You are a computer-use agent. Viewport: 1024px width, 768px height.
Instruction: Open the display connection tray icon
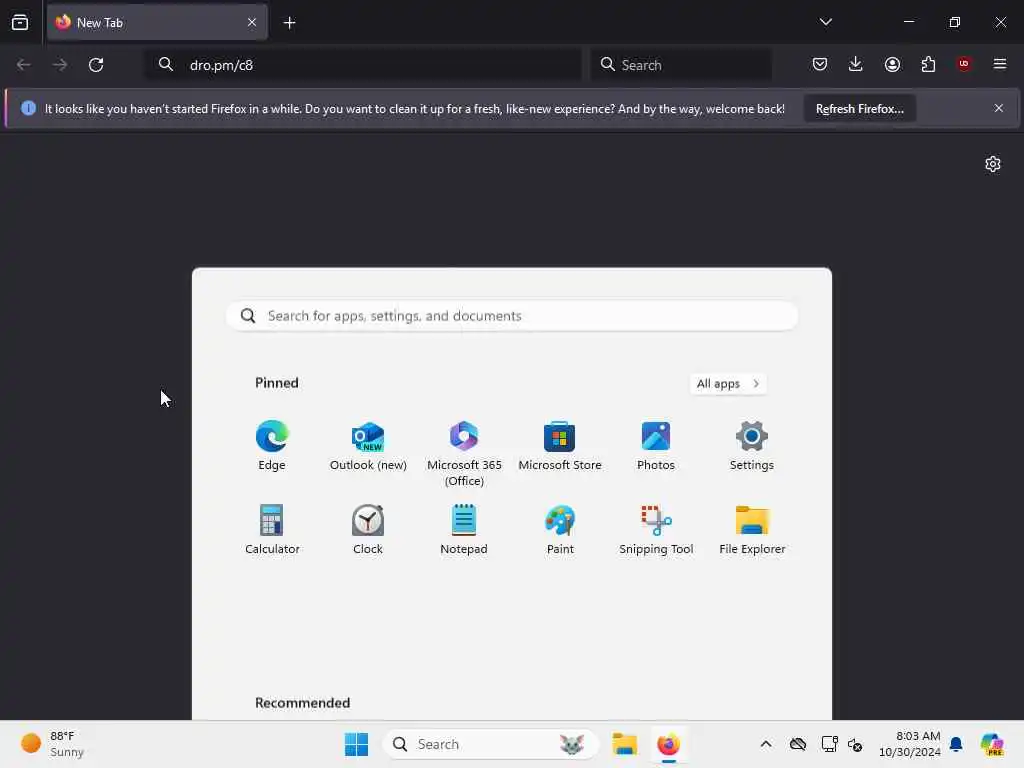tap(829, 744)
